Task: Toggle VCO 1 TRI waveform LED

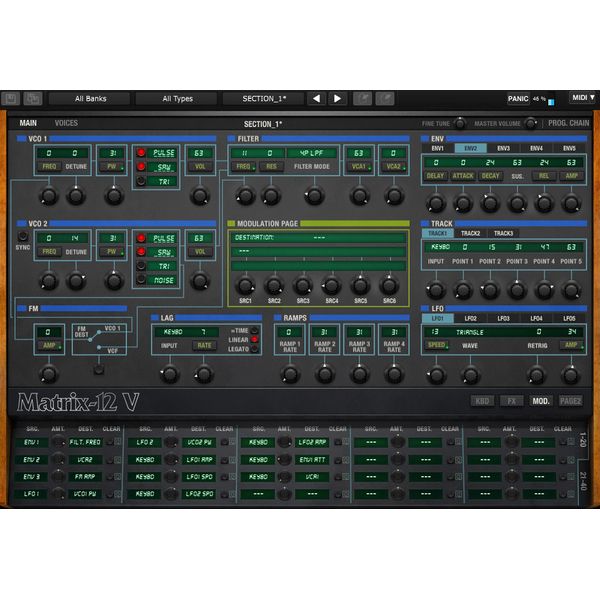Action: coord(141,181)
